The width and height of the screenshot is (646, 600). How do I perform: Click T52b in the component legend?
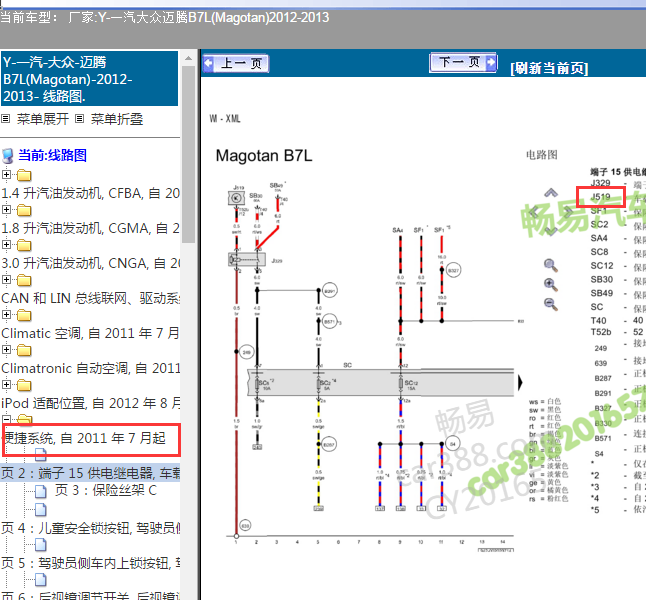(601, 332)
